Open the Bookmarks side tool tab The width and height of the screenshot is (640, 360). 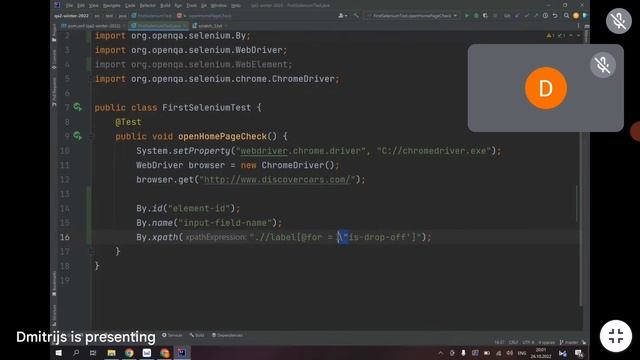click(54, 283)
